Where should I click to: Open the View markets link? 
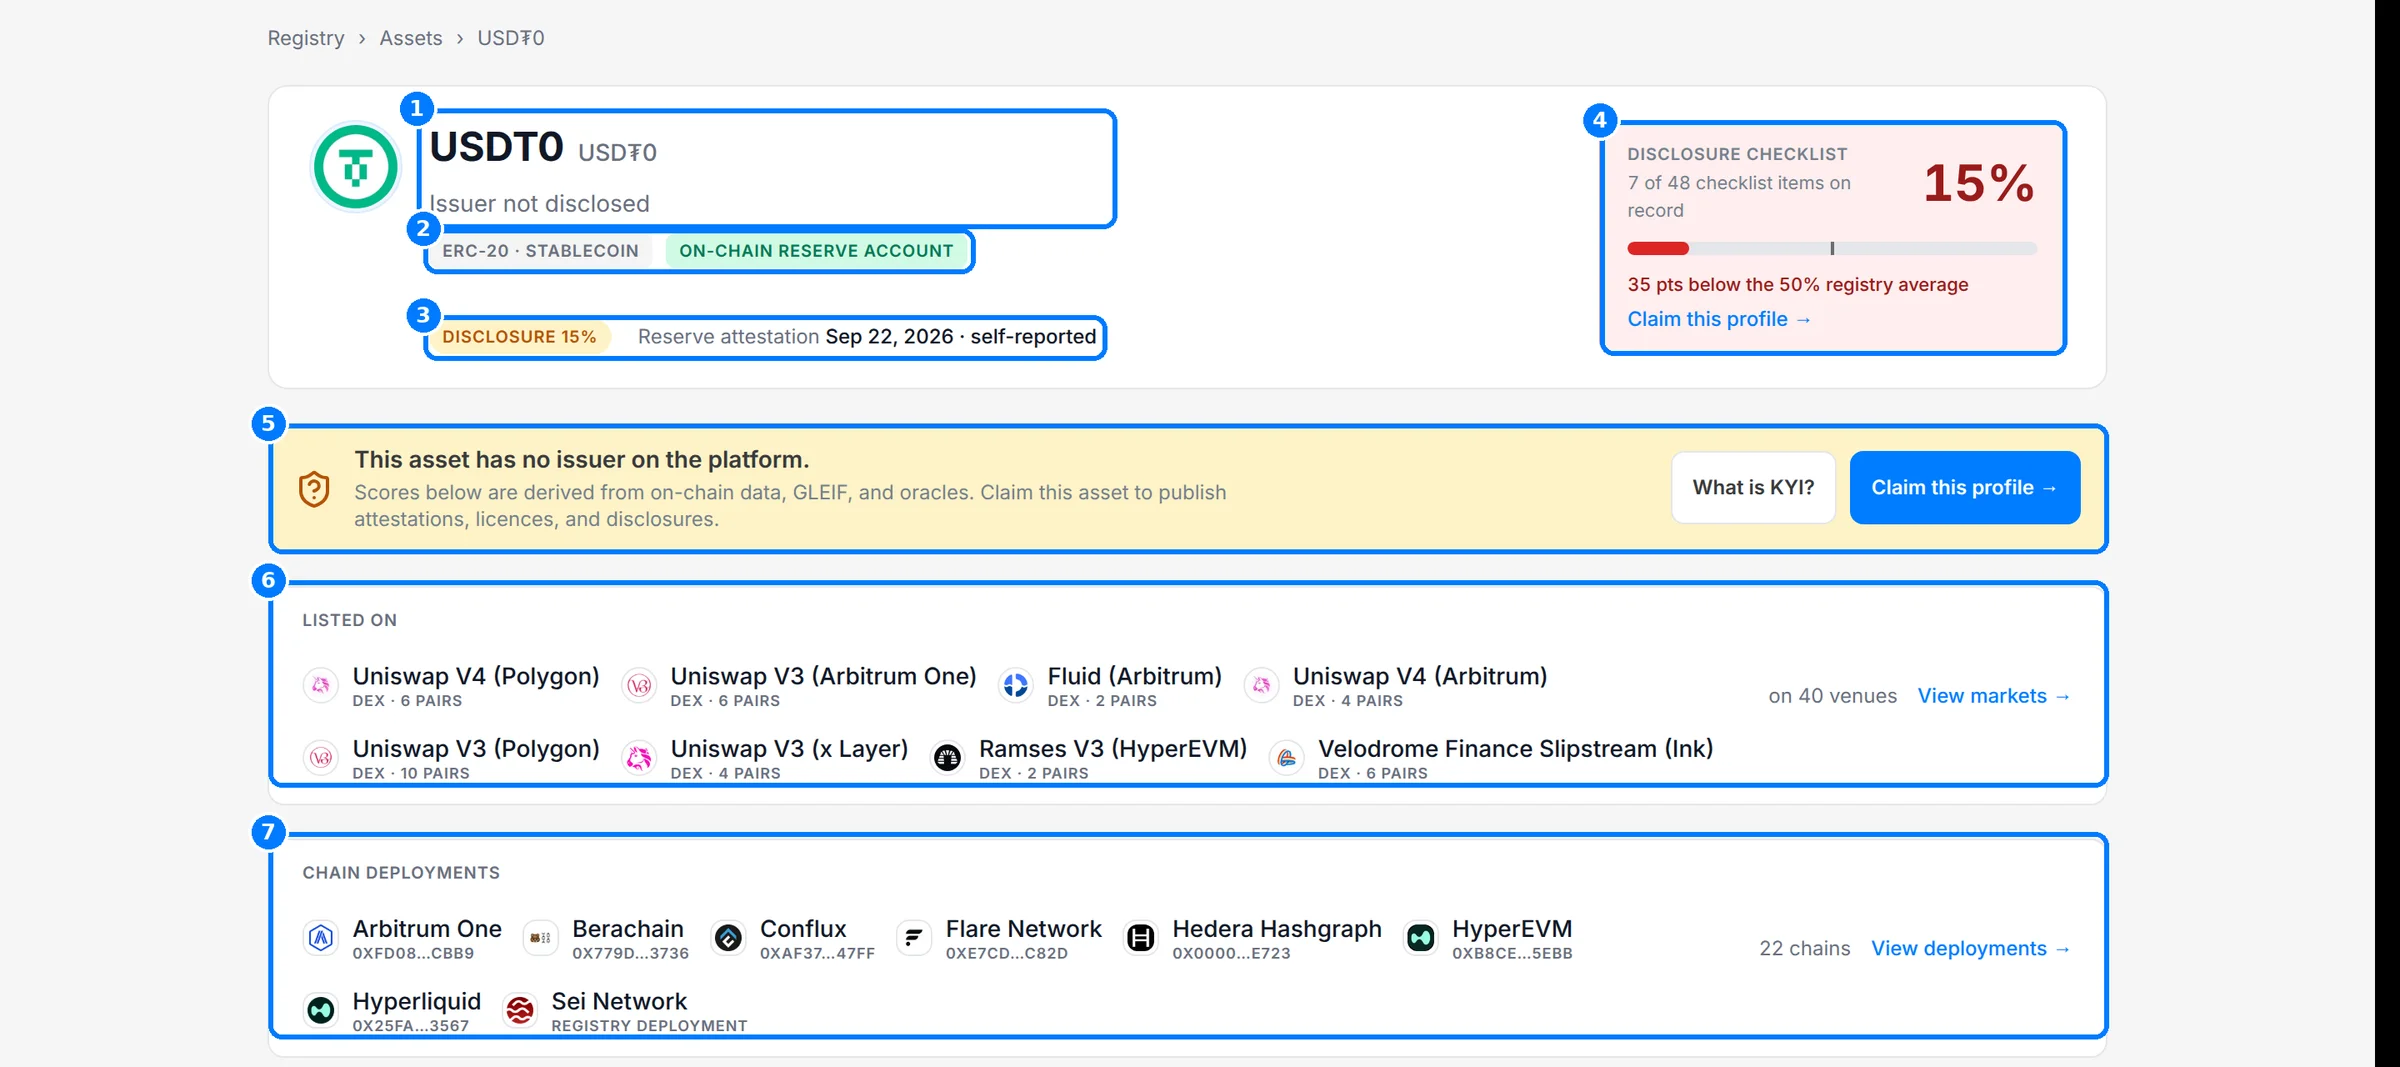[1994, 696]
